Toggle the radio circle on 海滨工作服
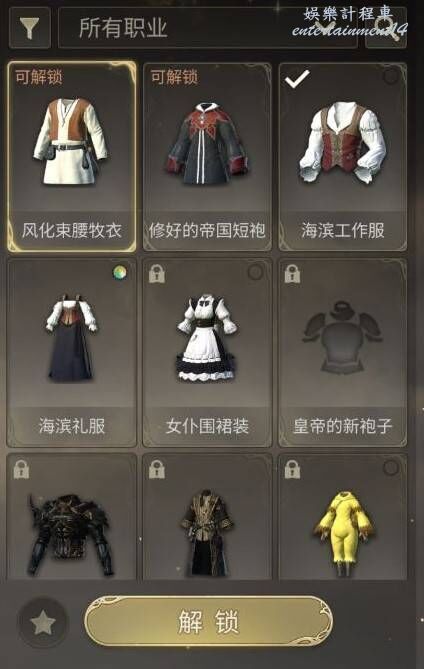 click(390, 76)
